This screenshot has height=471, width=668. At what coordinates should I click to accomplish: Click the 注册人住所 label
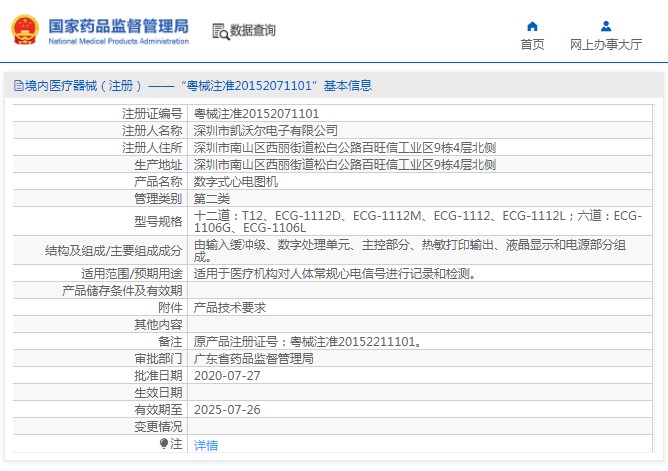[x=152, y=148]
